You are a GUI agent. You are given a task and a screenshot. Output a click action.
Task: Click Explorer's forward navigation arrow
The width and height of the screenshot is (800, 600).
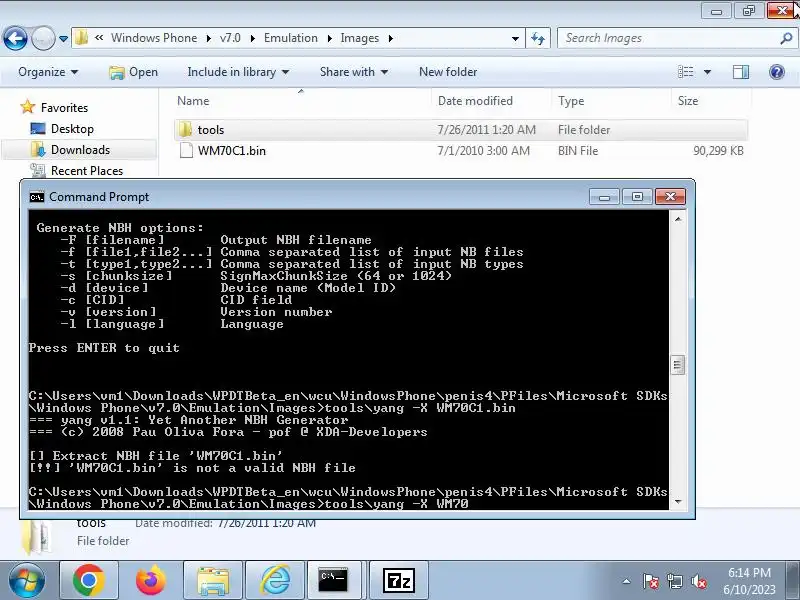[x=43, y=38]
